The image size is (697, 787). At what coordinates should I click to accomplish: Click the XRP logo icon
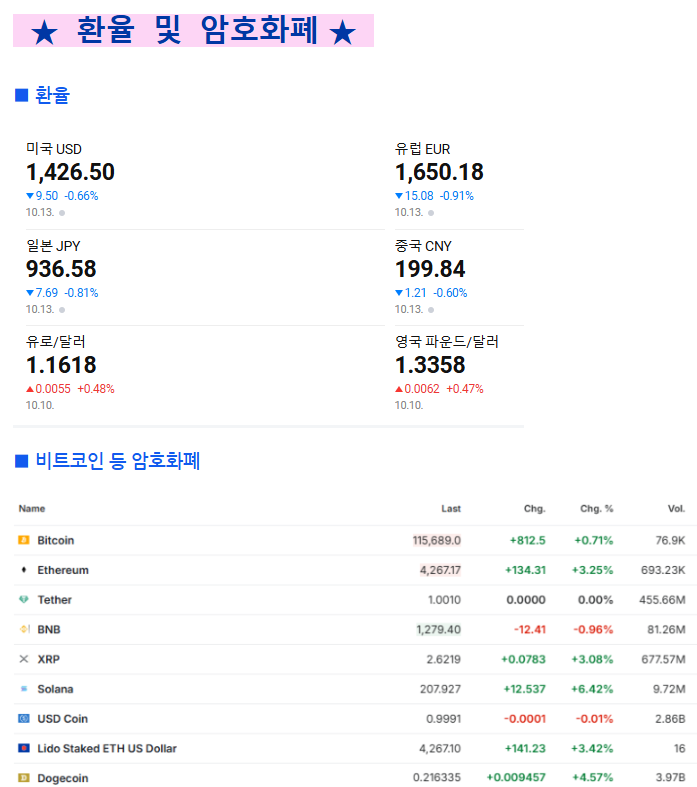[x=24, y=659]
